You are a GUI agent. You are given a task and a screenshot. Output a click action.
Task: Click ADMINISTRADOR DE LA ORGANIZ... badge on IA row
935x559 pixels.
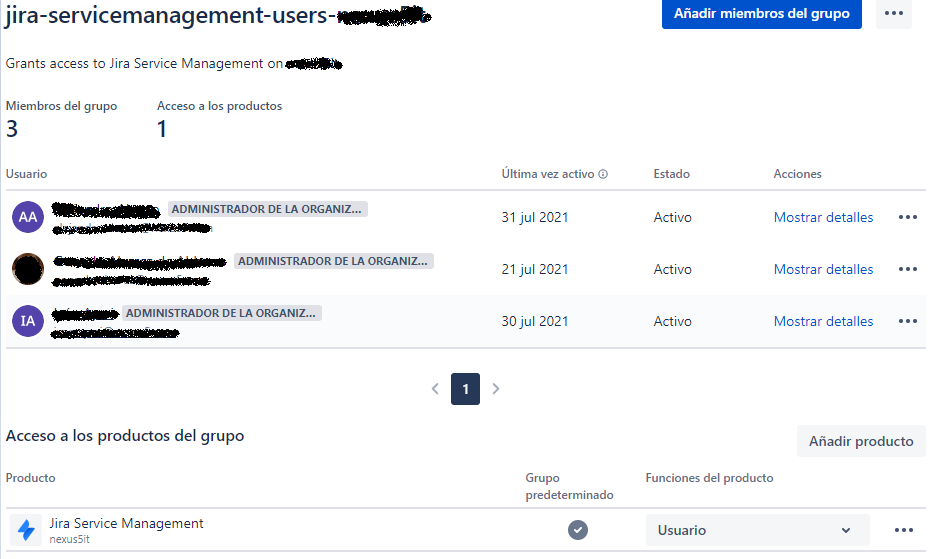coord(221,313)
